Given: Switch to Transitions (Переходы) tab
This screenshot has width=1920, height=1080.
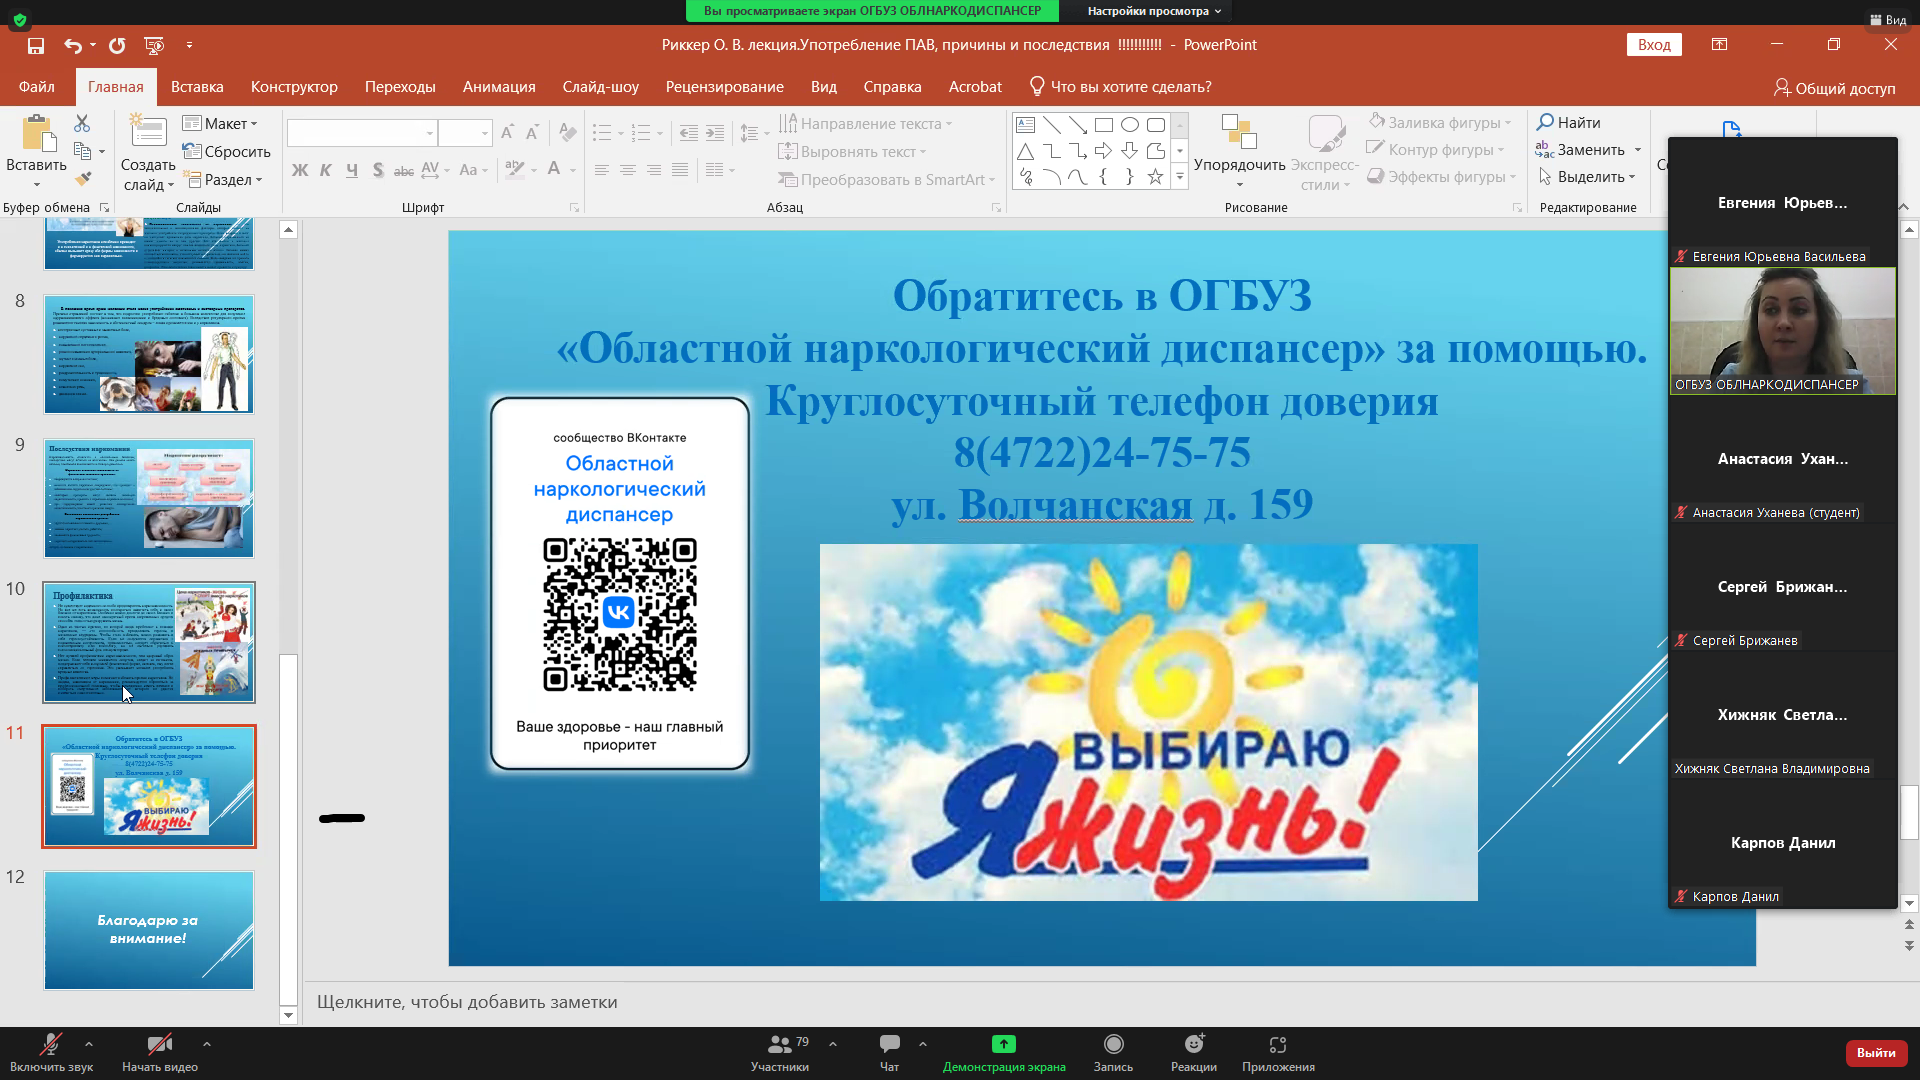Looking at the screenshot, I should click(400, 87).
